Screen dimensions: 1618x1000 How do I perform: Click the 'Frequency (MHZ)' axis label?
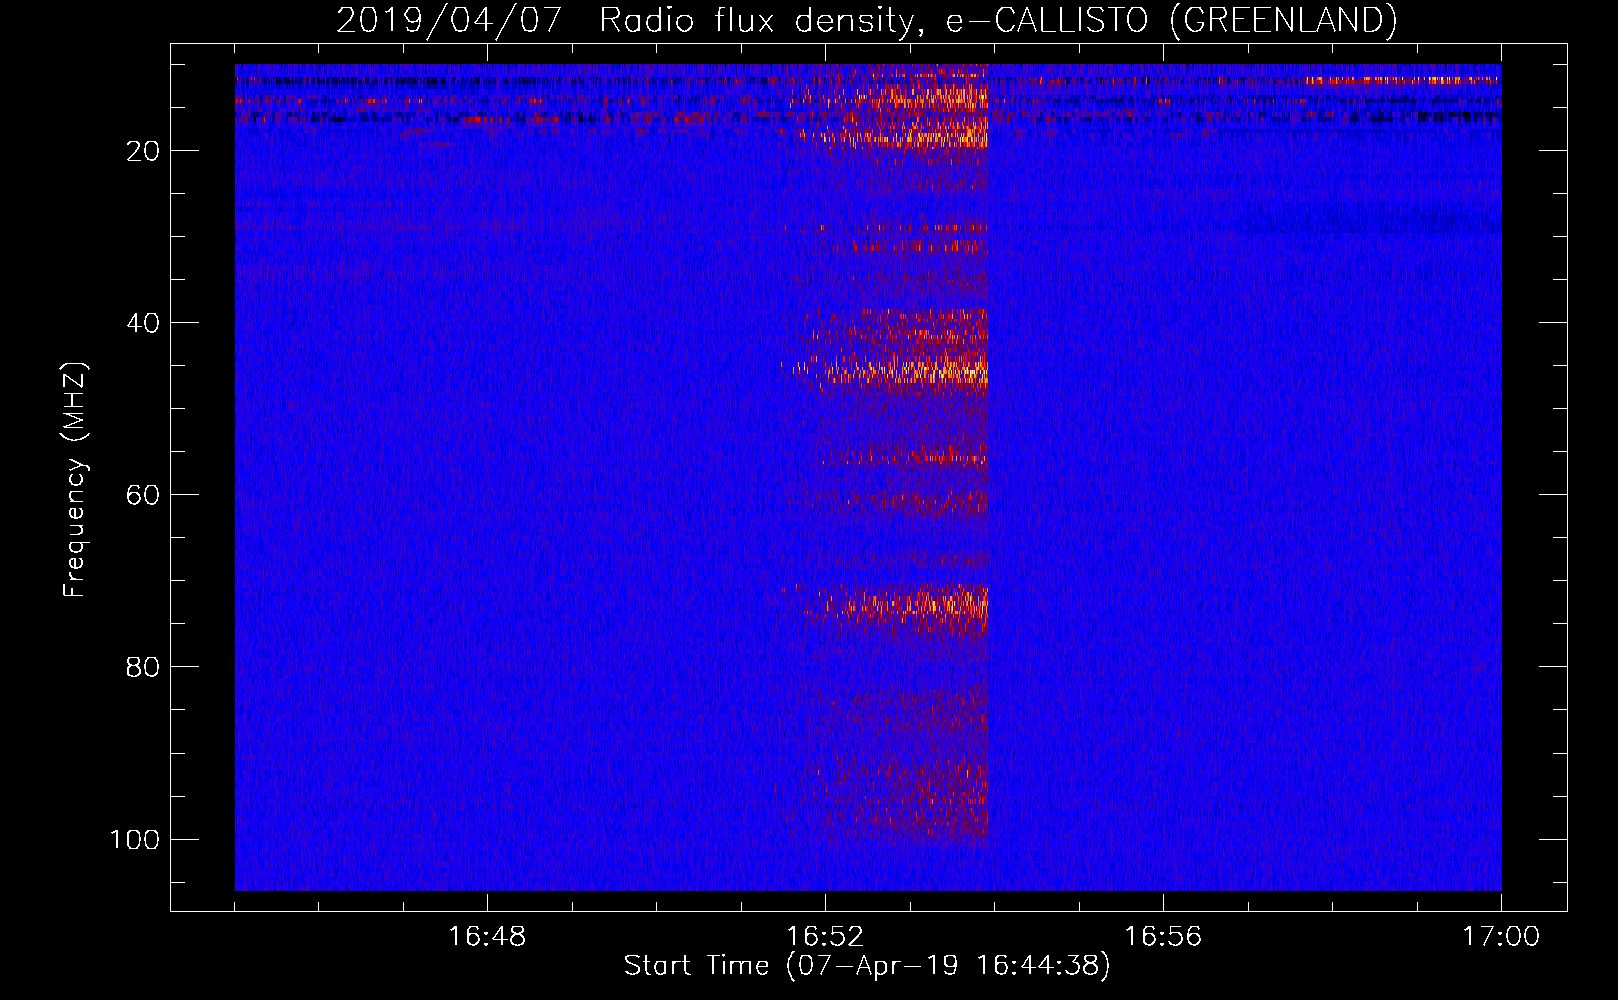(75, 480)
